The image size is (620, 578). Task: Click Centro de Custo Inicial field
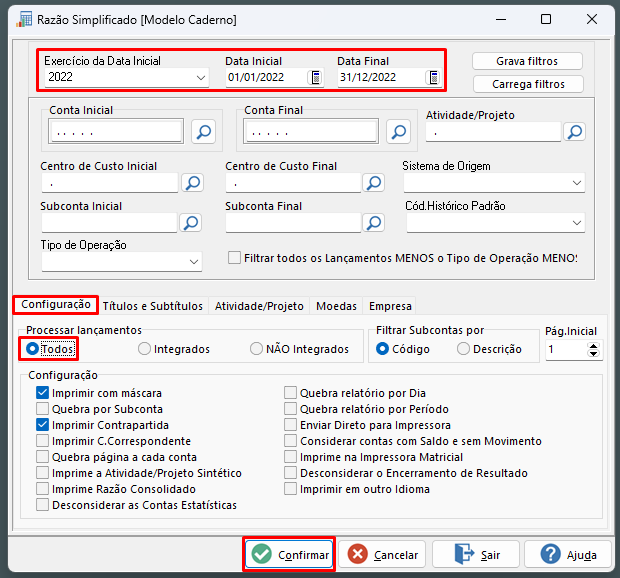tap(110, 183)
